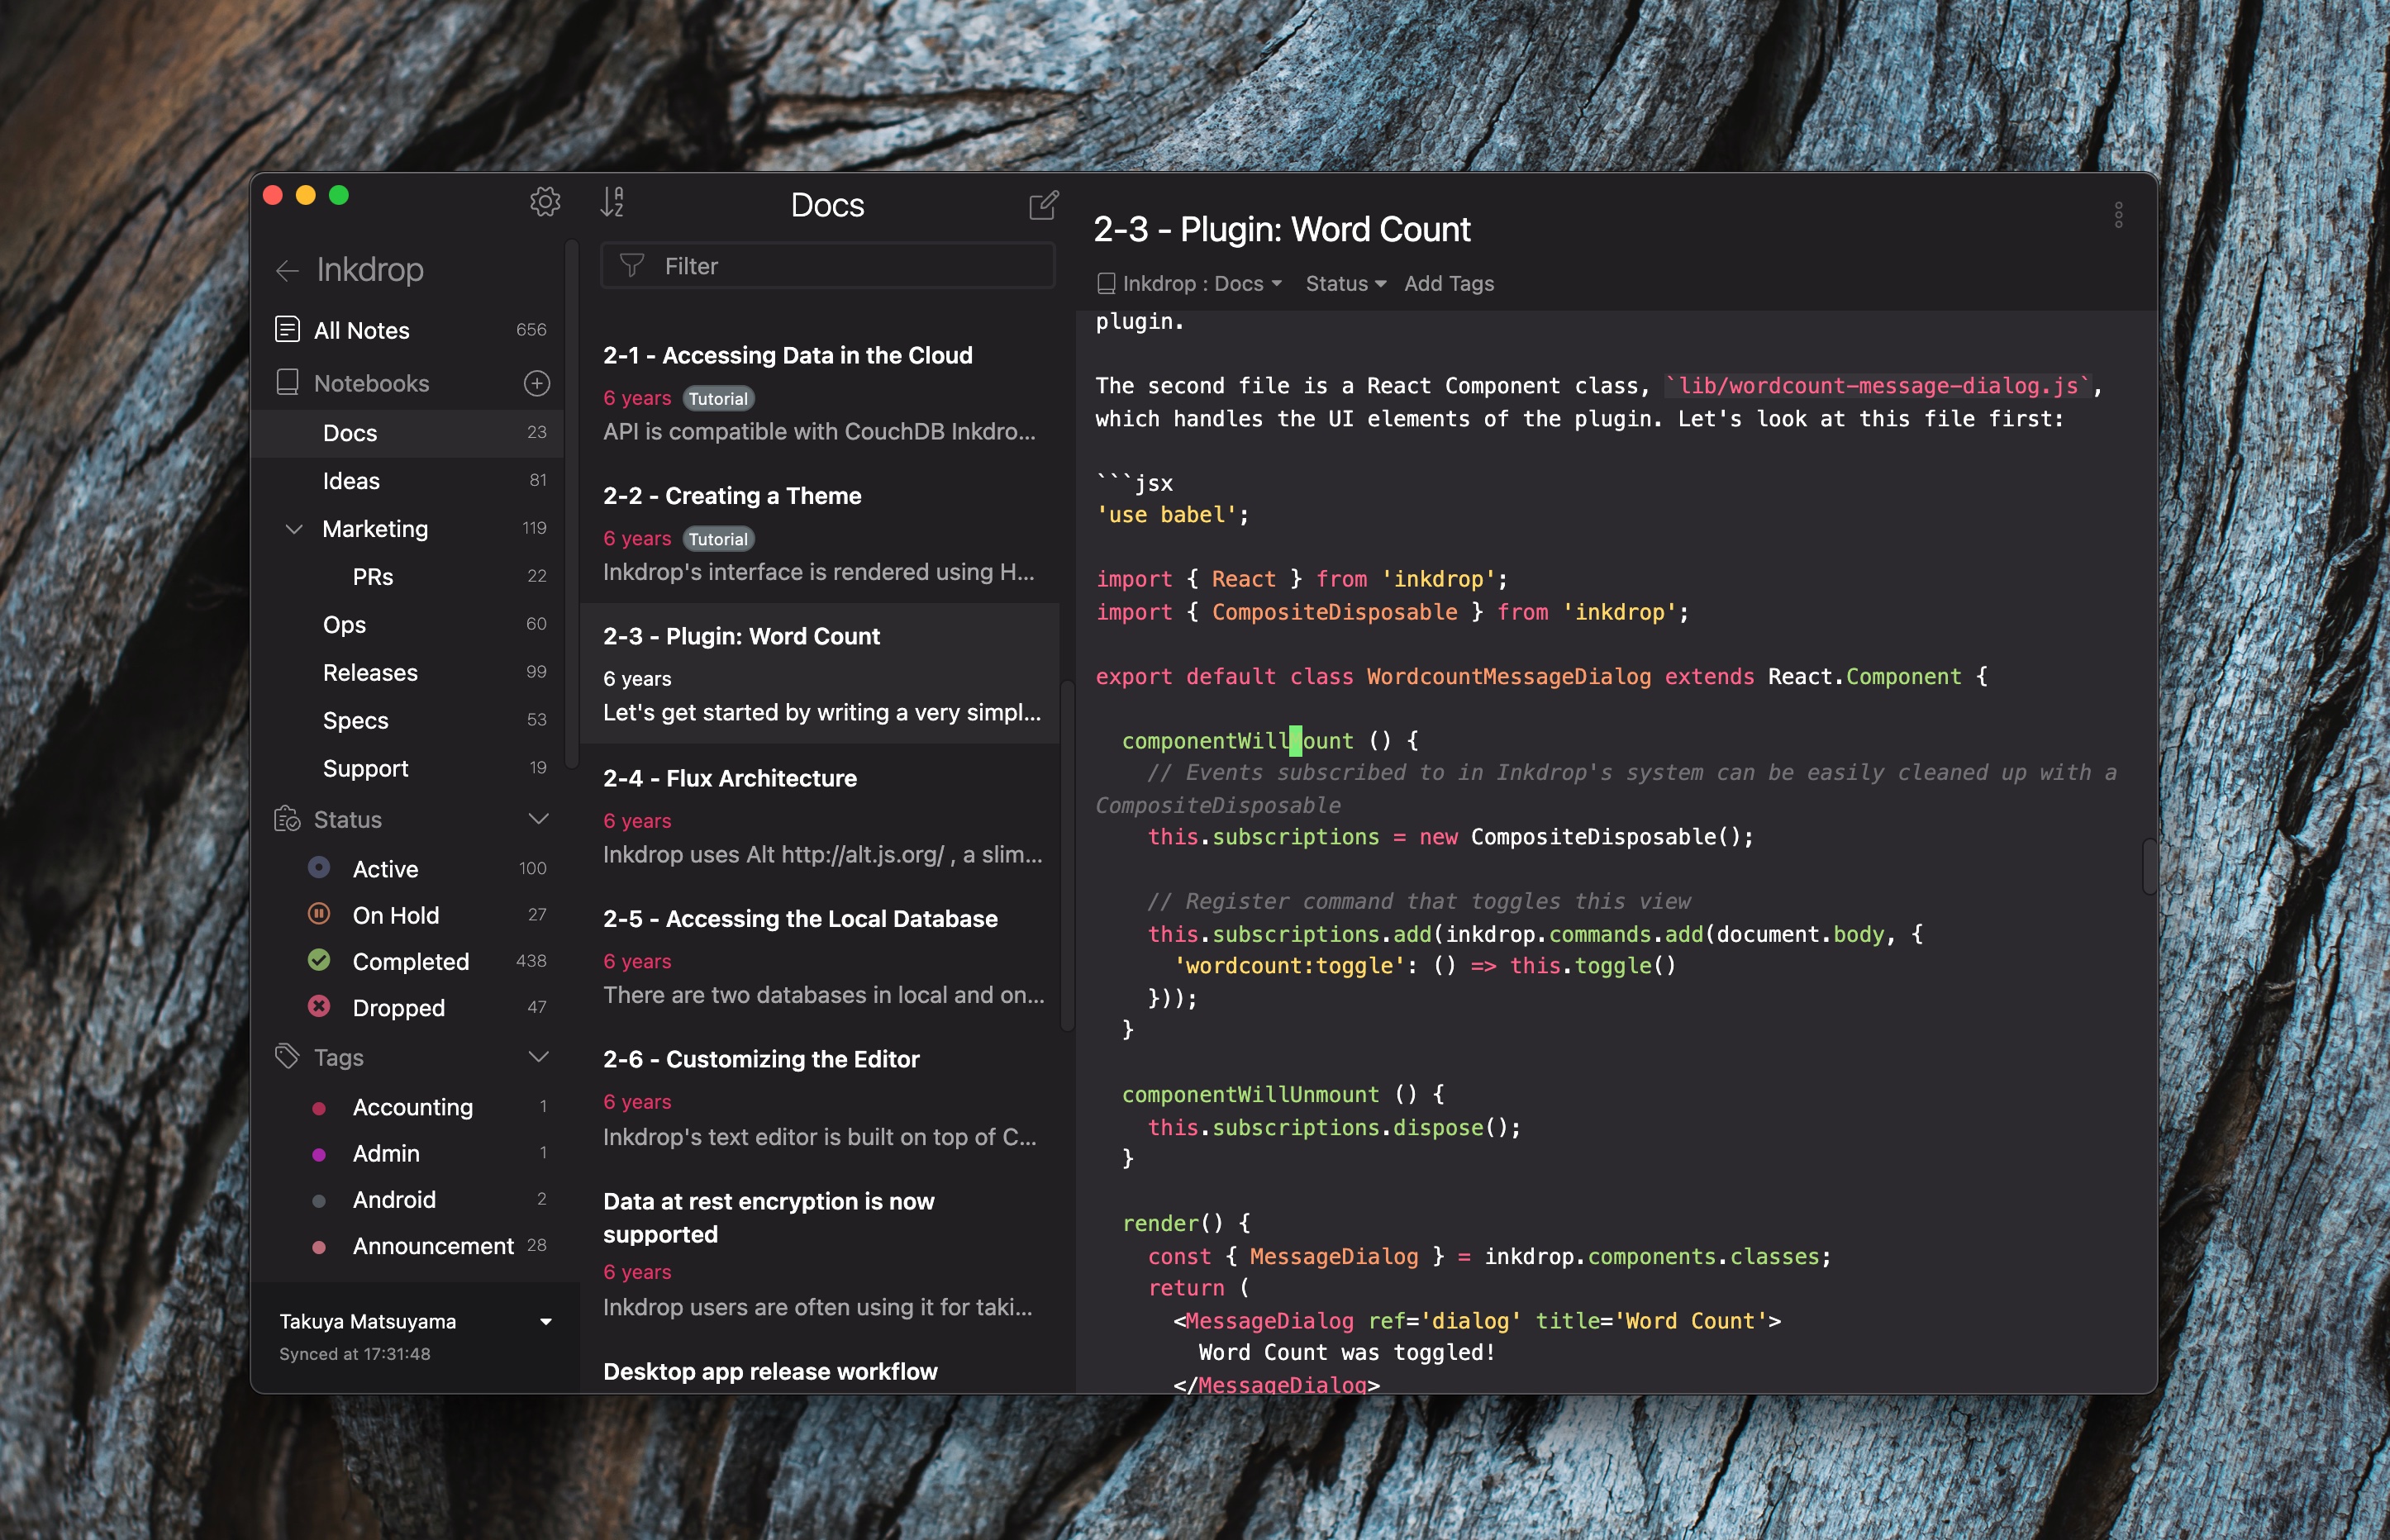2390x1540 pixels.
Task: Click inside the Filter search field
Action: (830, 265)
